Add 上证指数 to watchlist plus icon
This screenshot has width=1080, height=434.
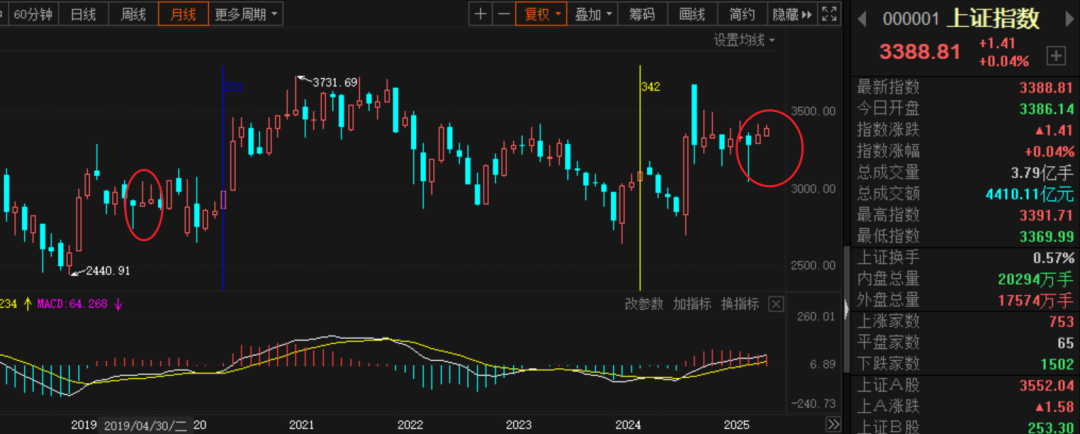1055,56
